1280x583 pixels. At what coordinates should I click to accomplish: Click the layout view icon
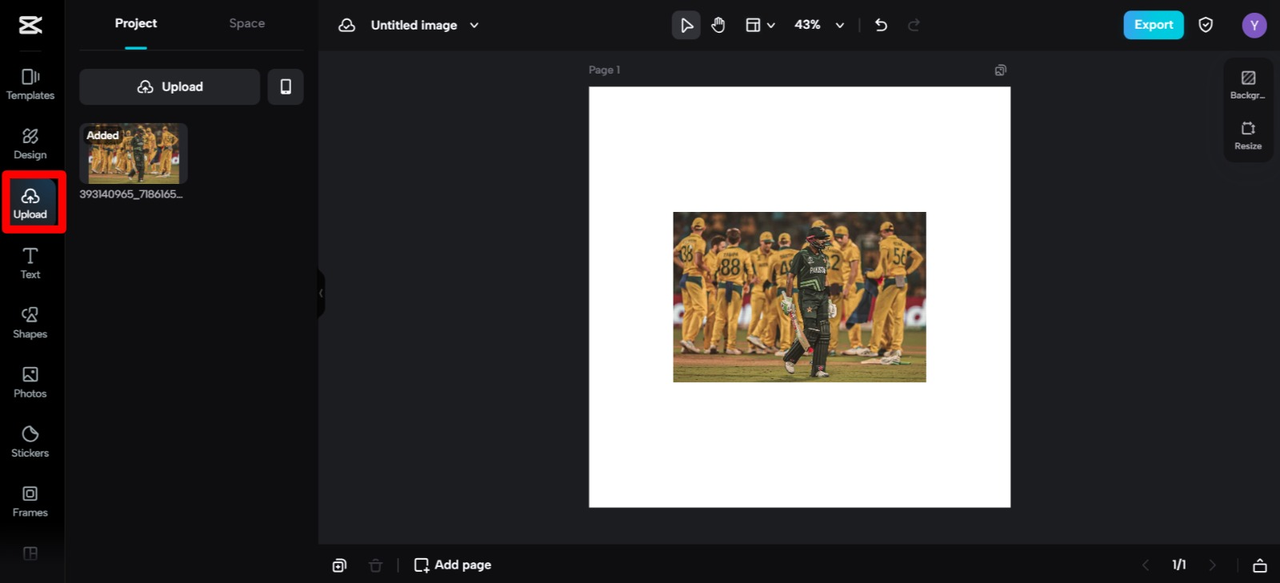pyautogui.click(x=753, y=25)
